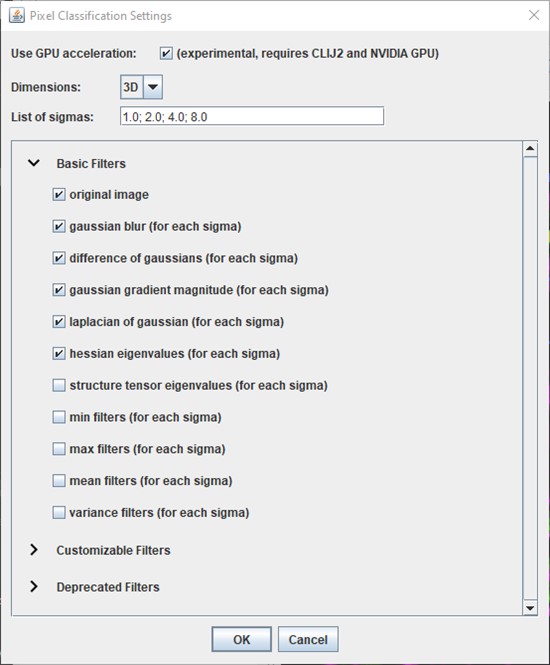
Task: Confirm settings with the OK button
Action: click(242, 639)
